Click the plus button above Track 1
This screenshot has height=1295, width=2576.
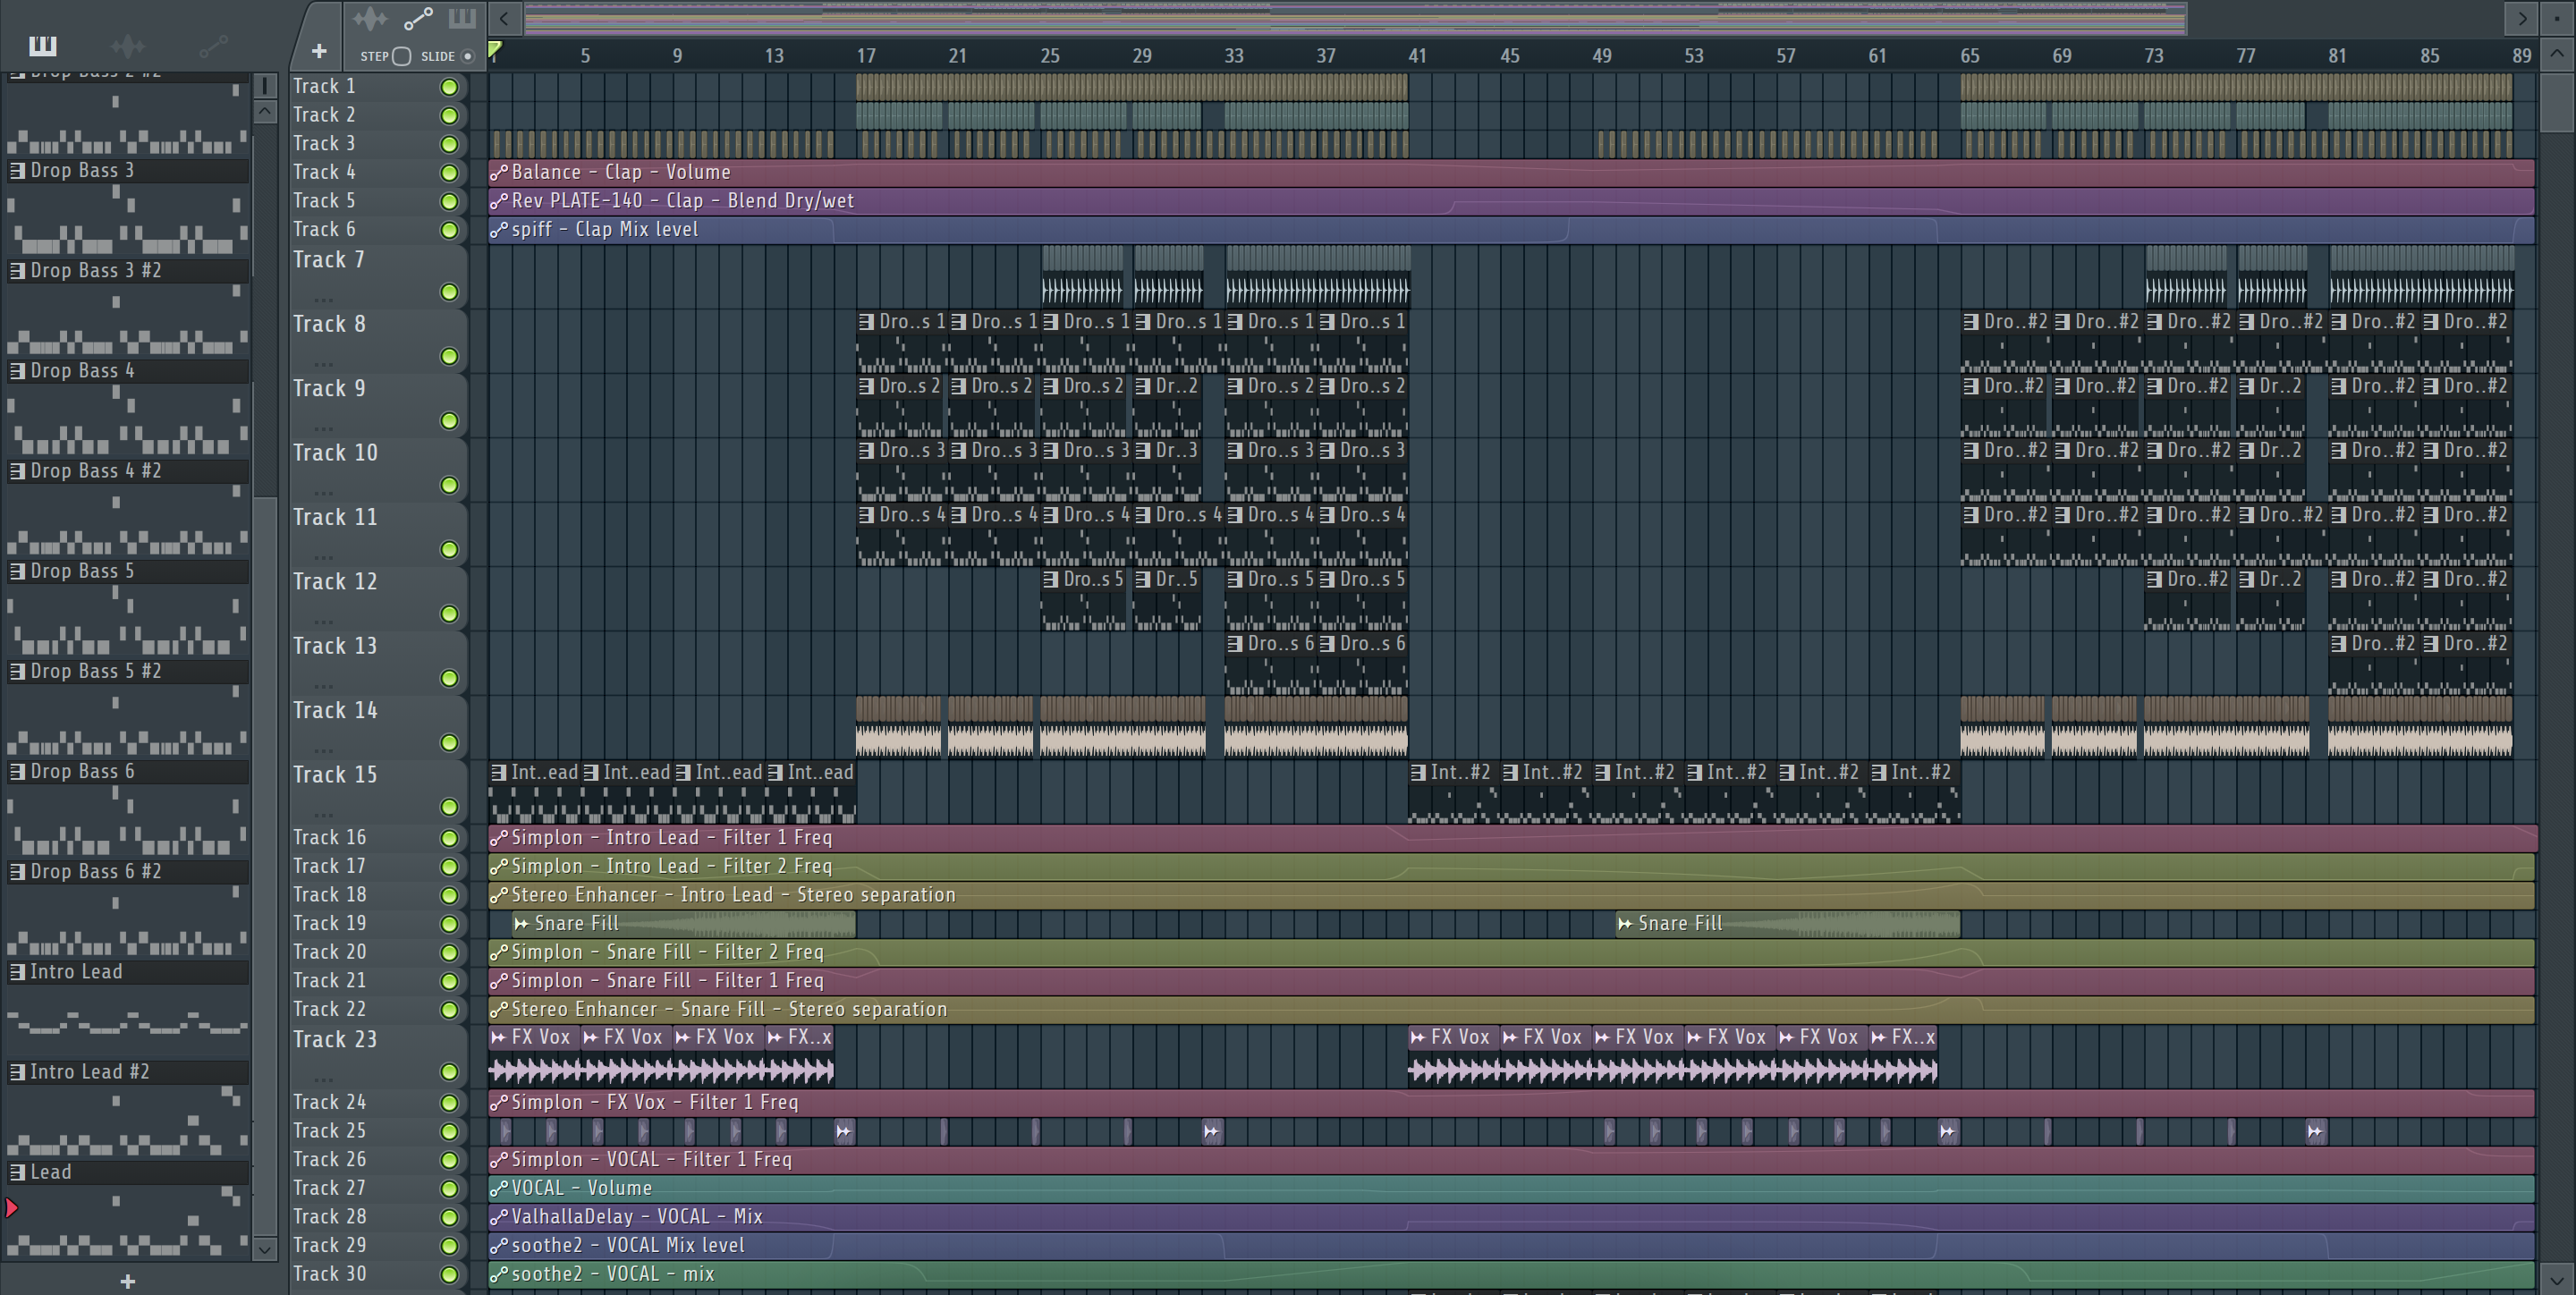[x=319, y=51]
